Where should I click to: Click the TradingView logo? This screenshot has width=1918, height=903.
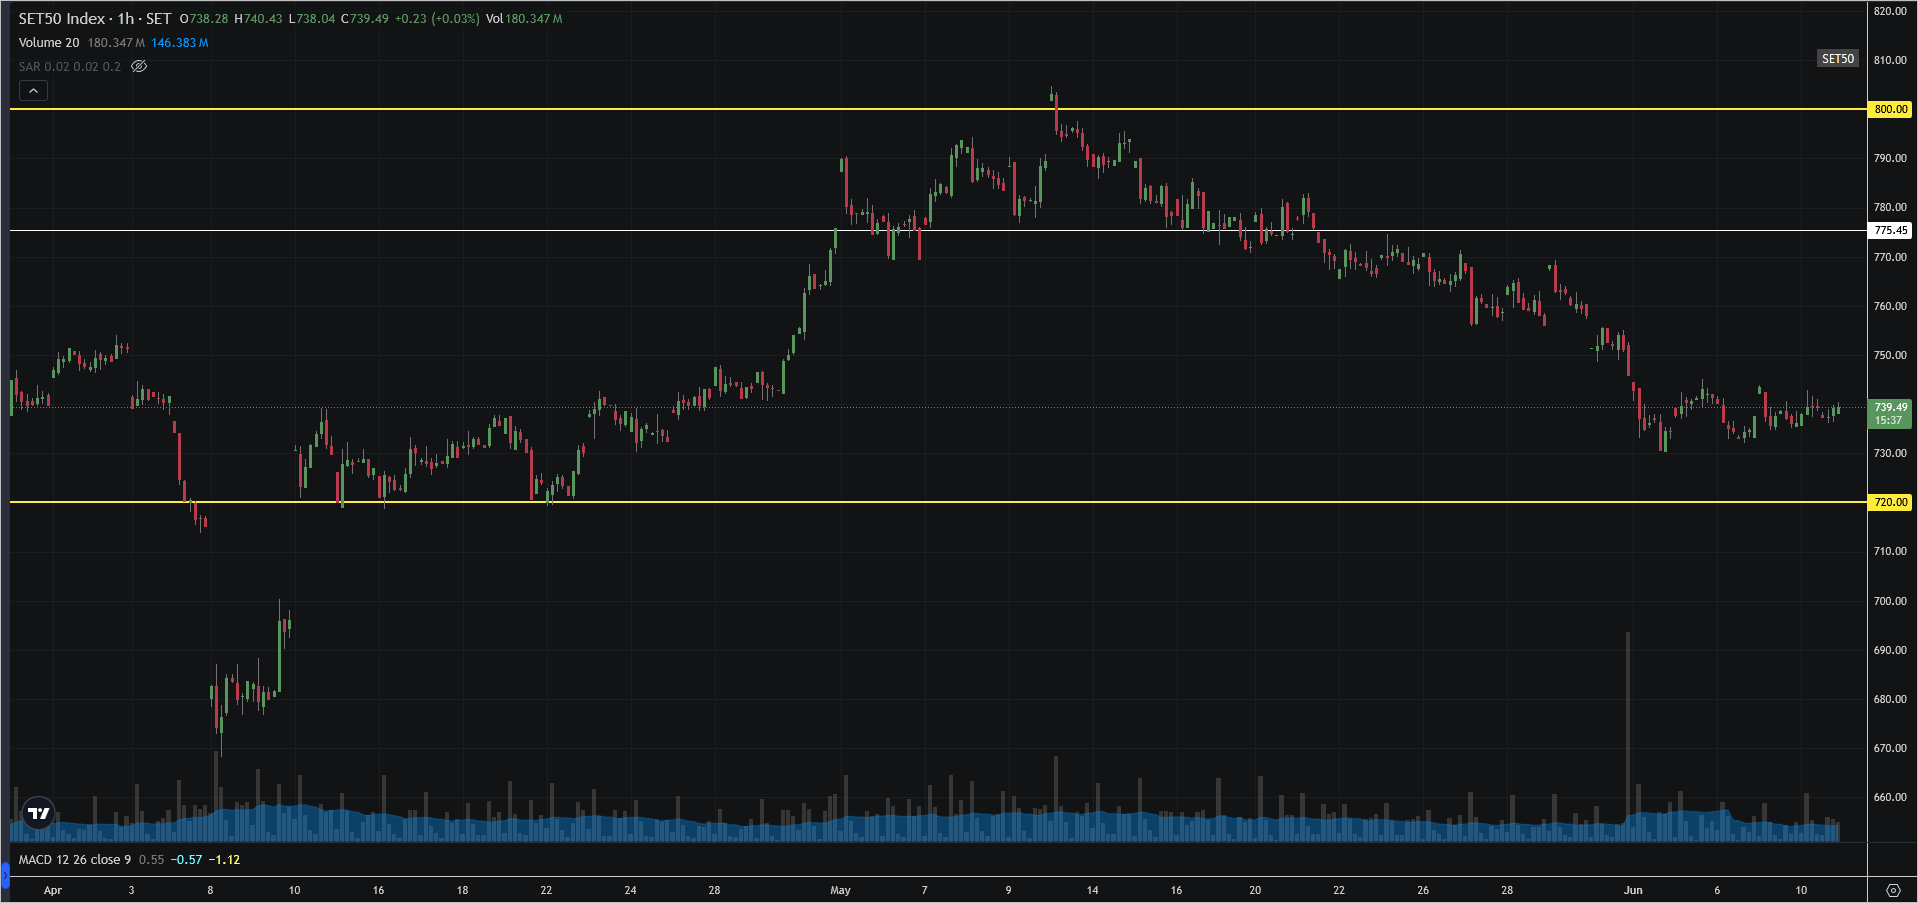pos(39,813)
